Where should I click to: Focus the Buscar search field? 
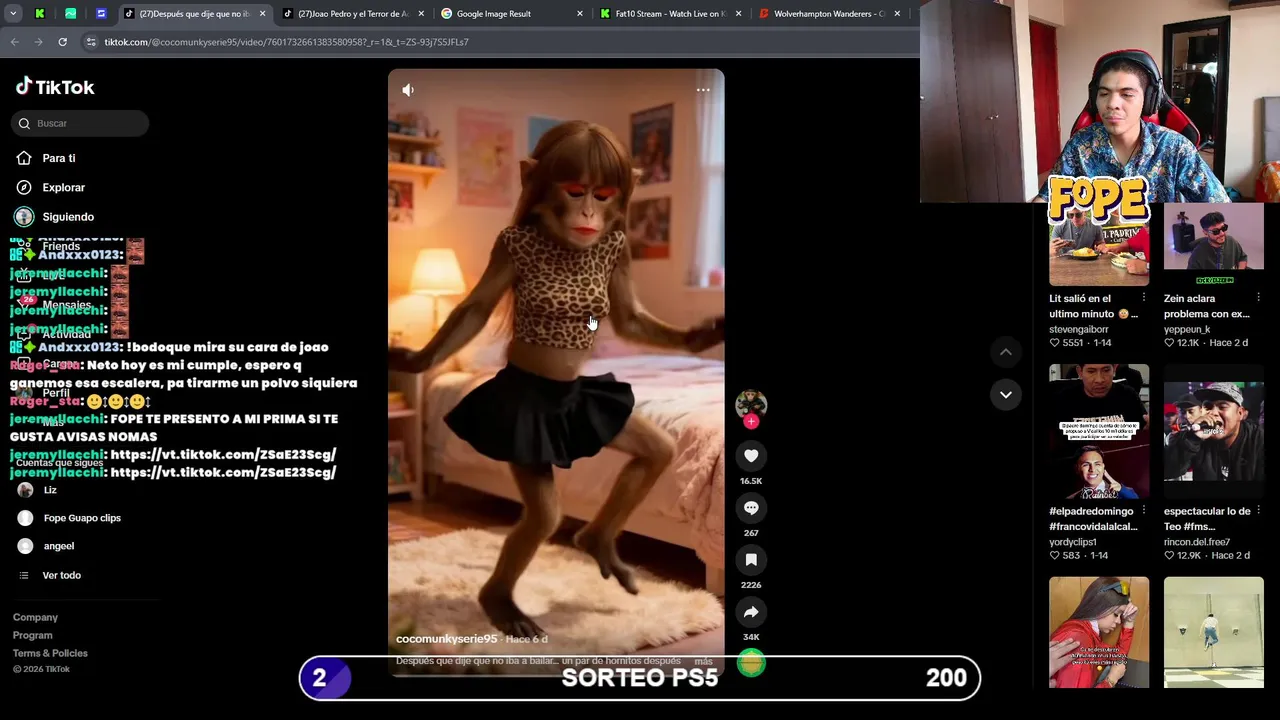tap(81, 123)
